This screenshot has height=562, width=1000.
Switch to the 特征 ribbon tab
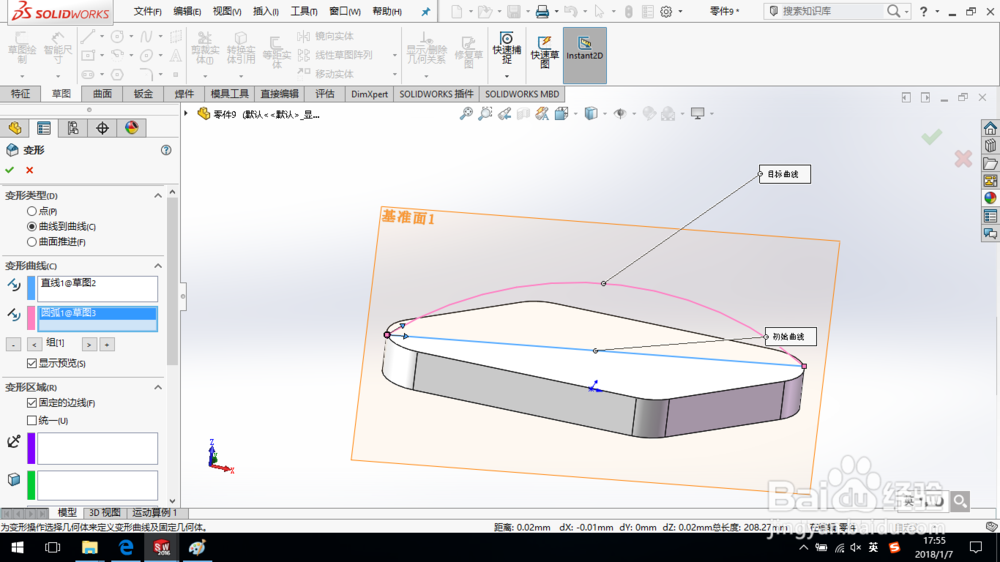pos(20,94)
